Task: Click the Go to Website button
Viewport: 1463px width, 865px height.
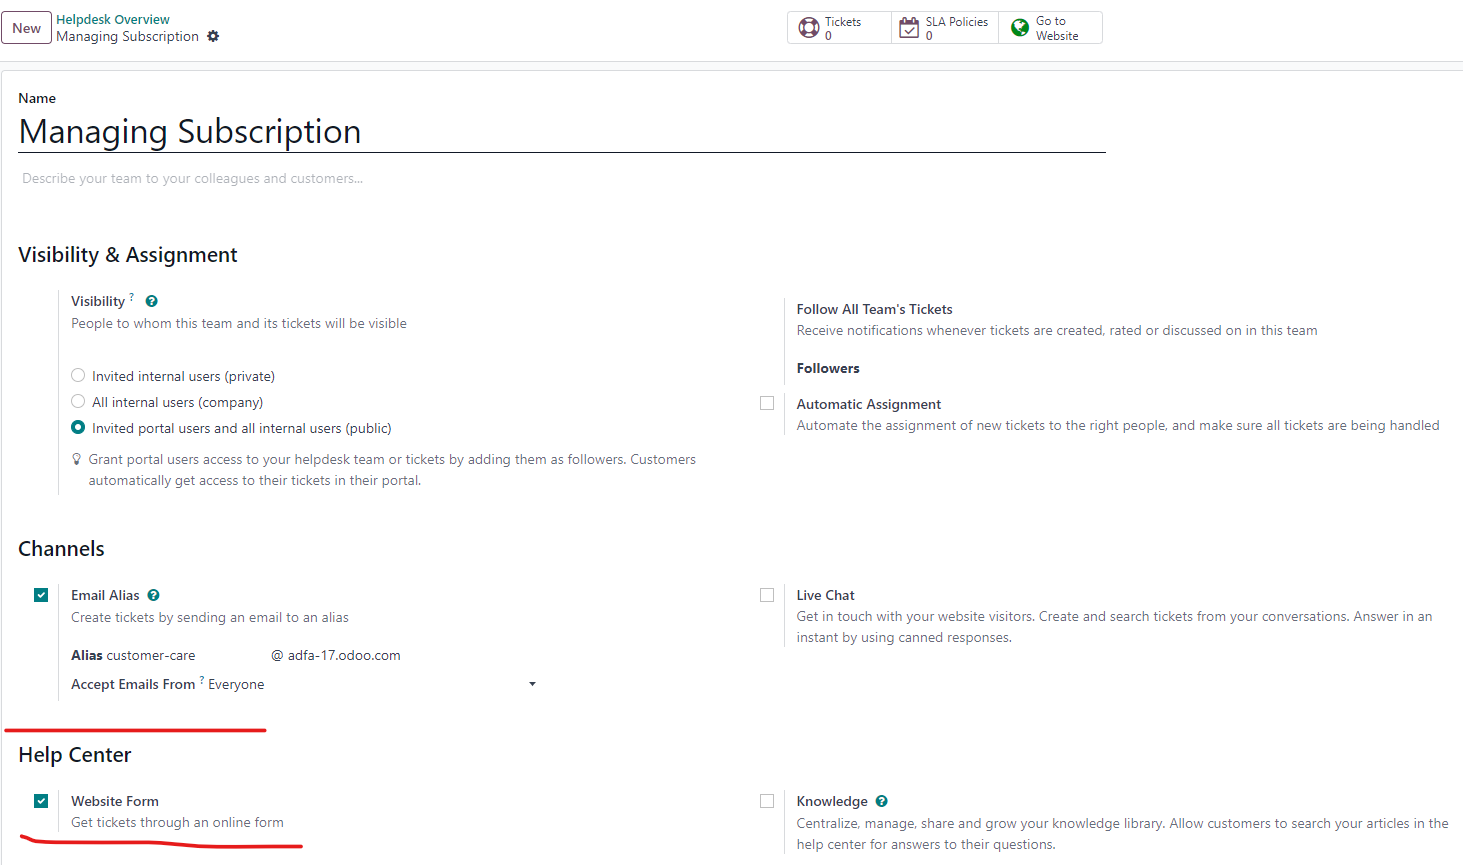Action: tap(1050, 28)
